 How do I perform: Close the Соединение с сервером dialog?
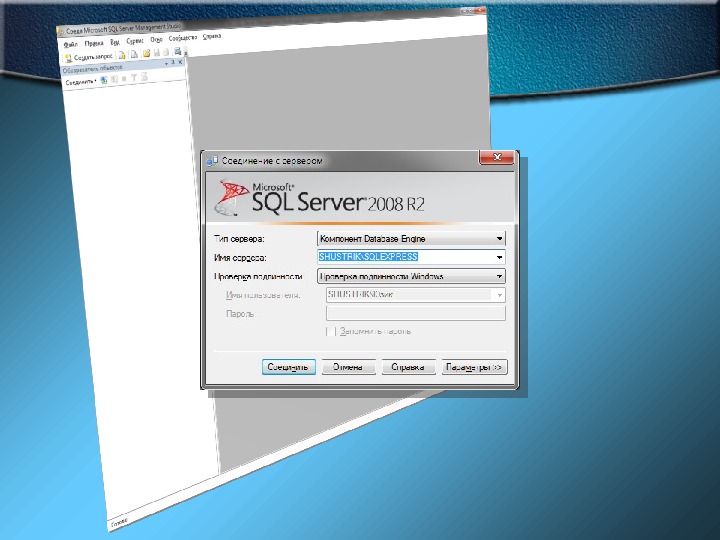pyautogui.click(x=496, y=158)
